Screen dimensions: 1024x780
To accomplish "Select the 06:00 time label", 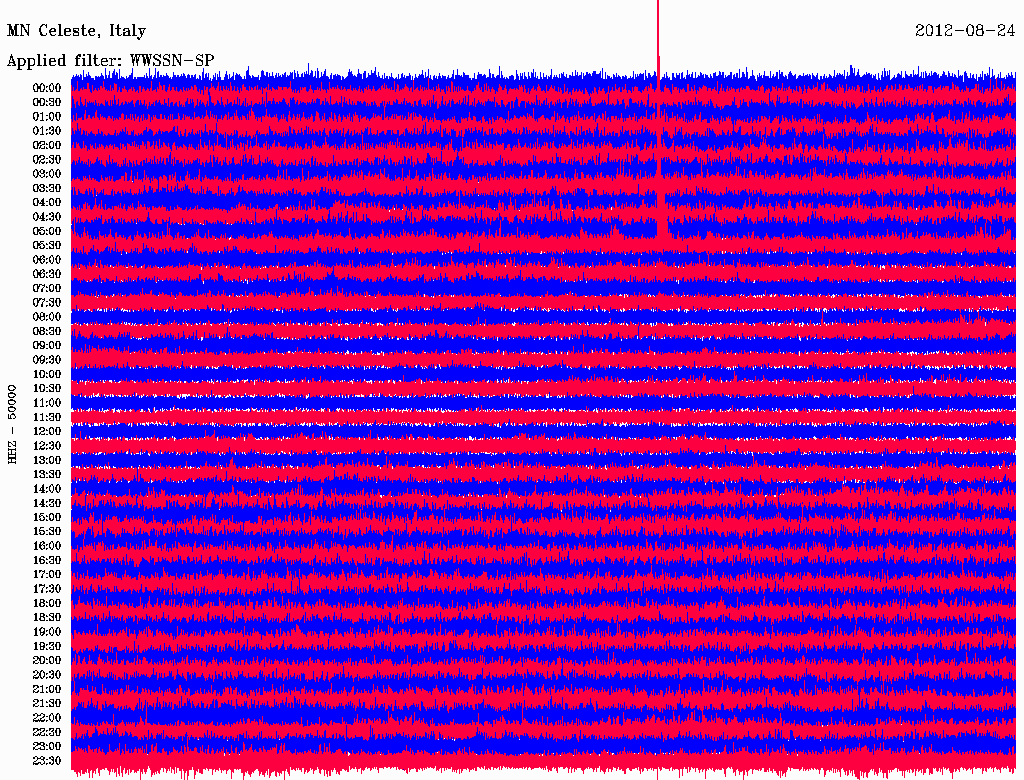I will coord(47,259).
